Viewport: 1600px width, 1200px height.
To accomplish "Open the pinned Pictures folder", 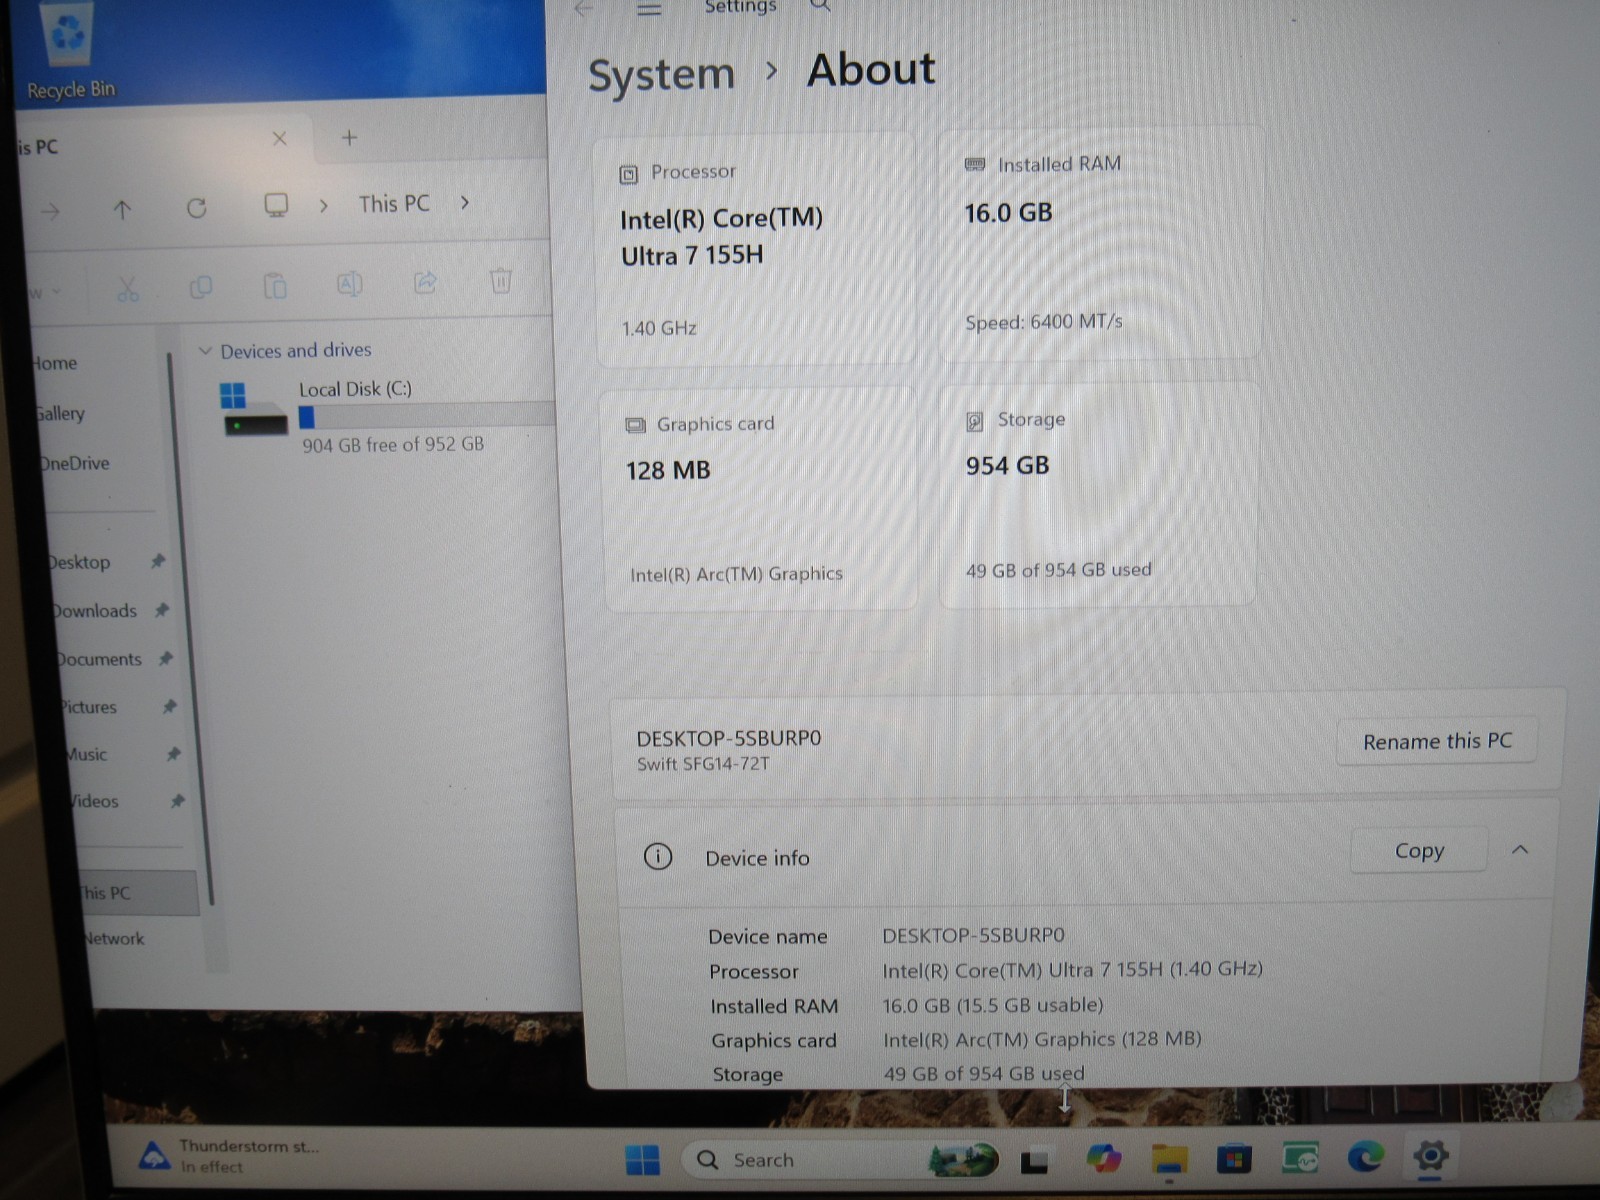I will pyautogui.click(x=89, y=708).
